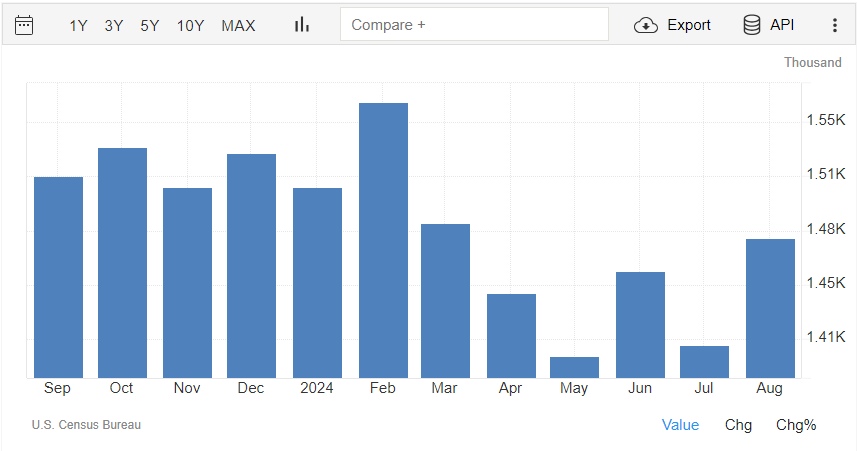The image size is (857, 451).
Task: Open the three-dot more options menu
Action: click(835, 25)
